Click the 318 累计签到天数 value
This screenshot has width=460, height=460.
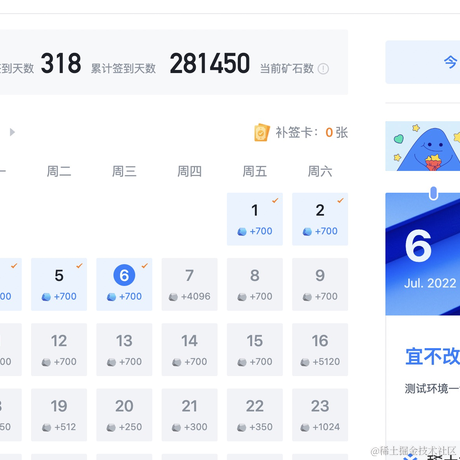[x=61, y=63]
